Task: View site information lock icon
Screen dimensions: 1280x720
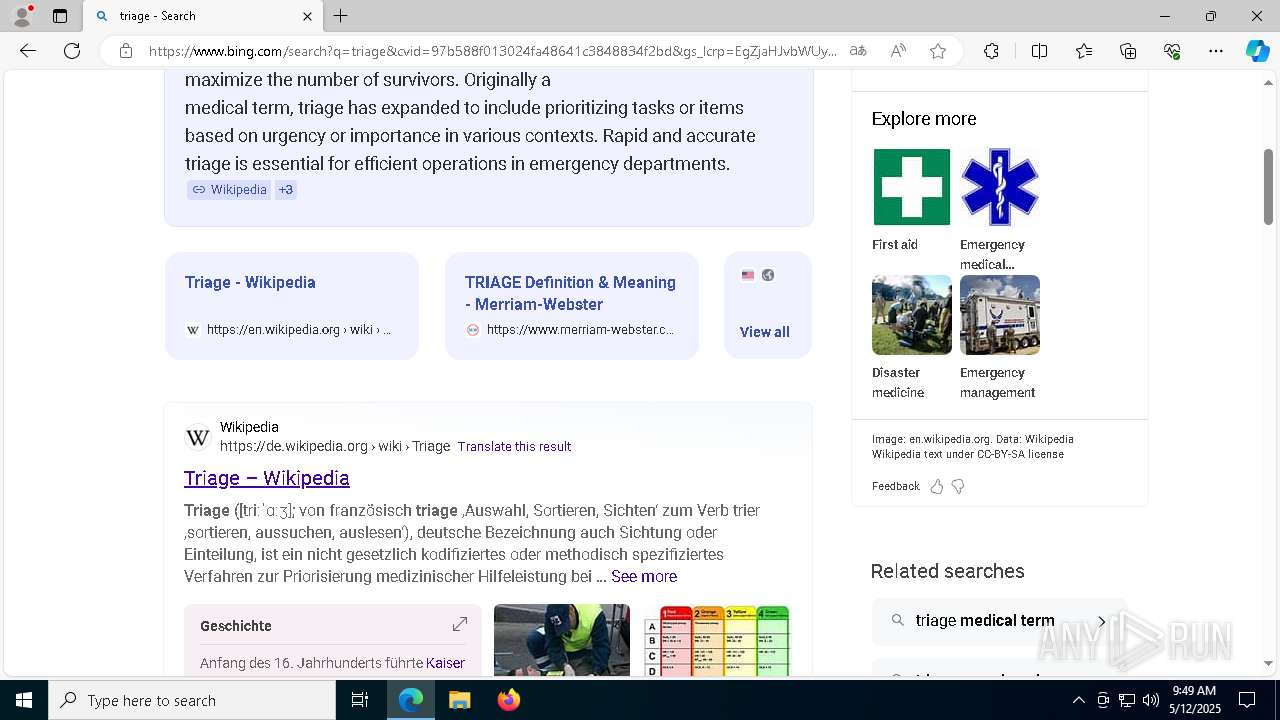Action: pyautogui.click(x=126, y=51)
